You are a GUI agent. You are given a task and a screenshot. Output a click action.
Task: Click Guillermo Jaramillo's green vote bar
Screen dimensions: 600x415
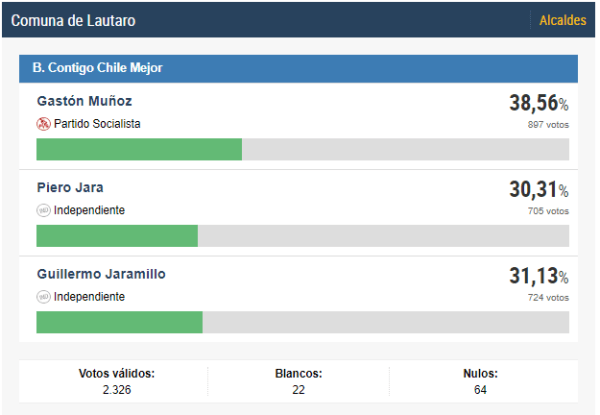click(119, 322)
